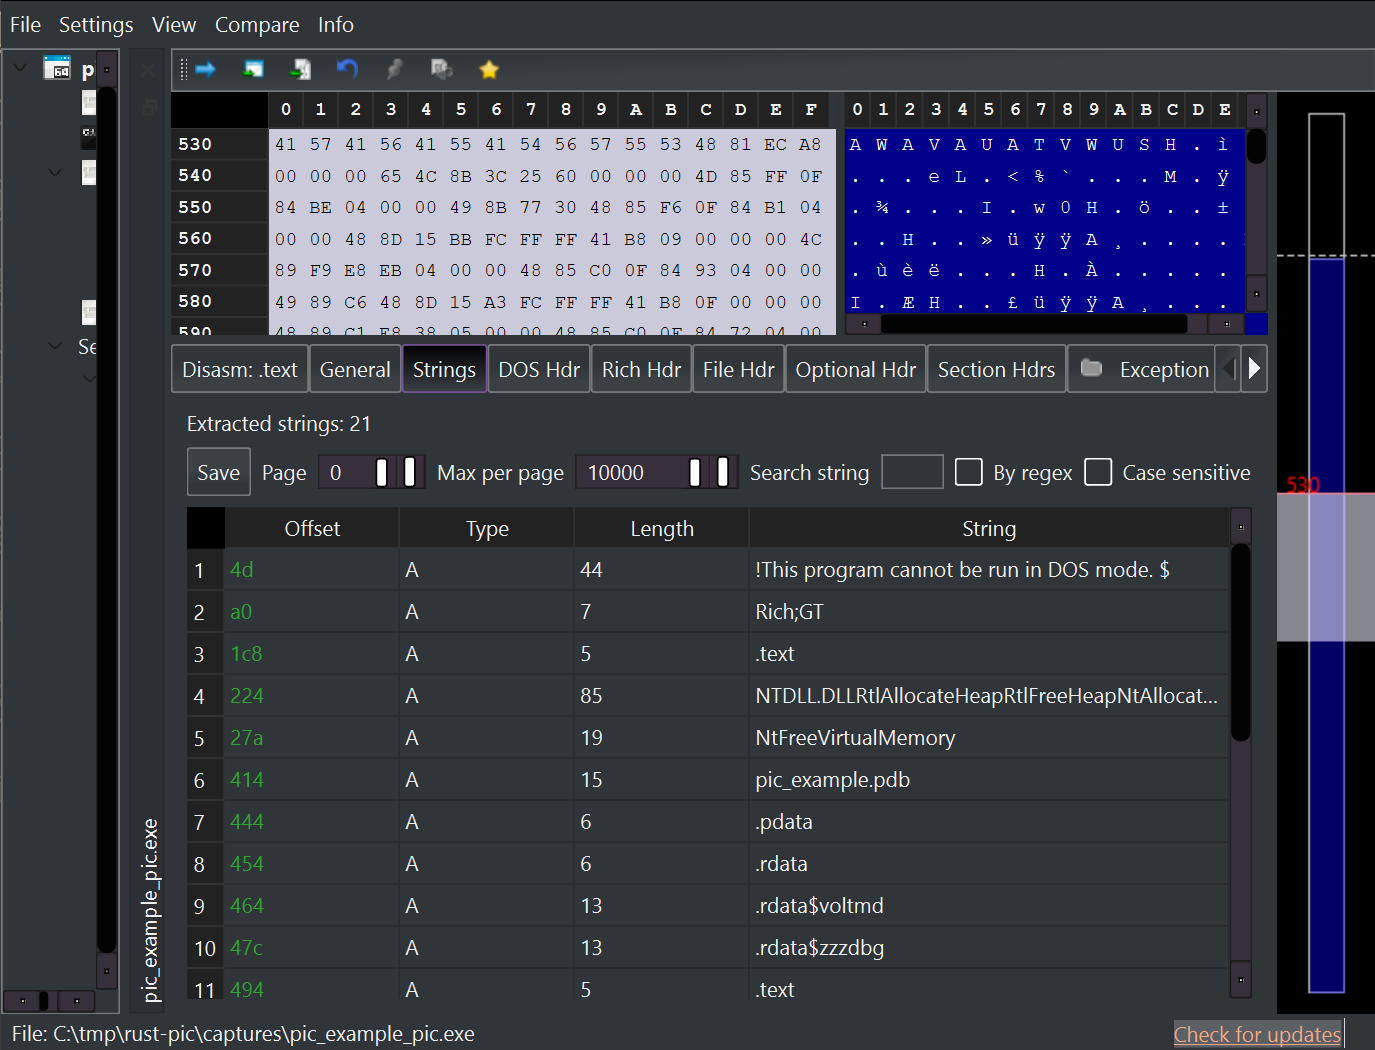This screenshot has width=1375, height=1050.
Task: Toggle the chevron under the sections node
Action: [x=89, y=378]
